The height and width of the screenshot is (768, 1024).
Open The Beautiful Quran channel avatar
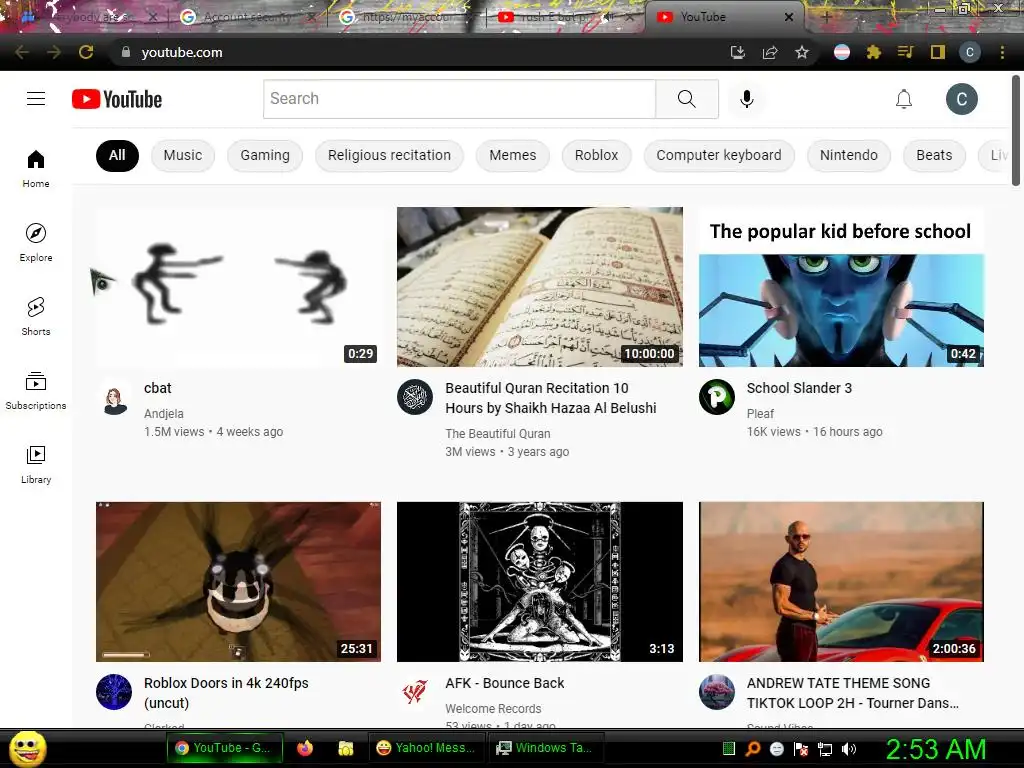pos(415,396)
